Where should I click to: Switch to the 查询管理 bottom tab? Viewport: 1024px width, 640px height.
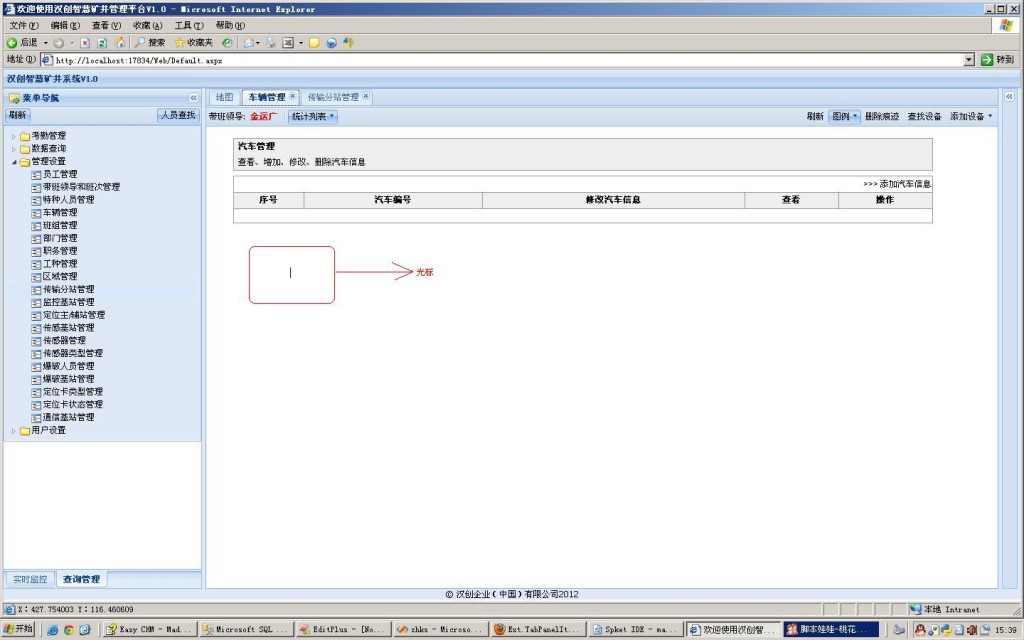82,579
